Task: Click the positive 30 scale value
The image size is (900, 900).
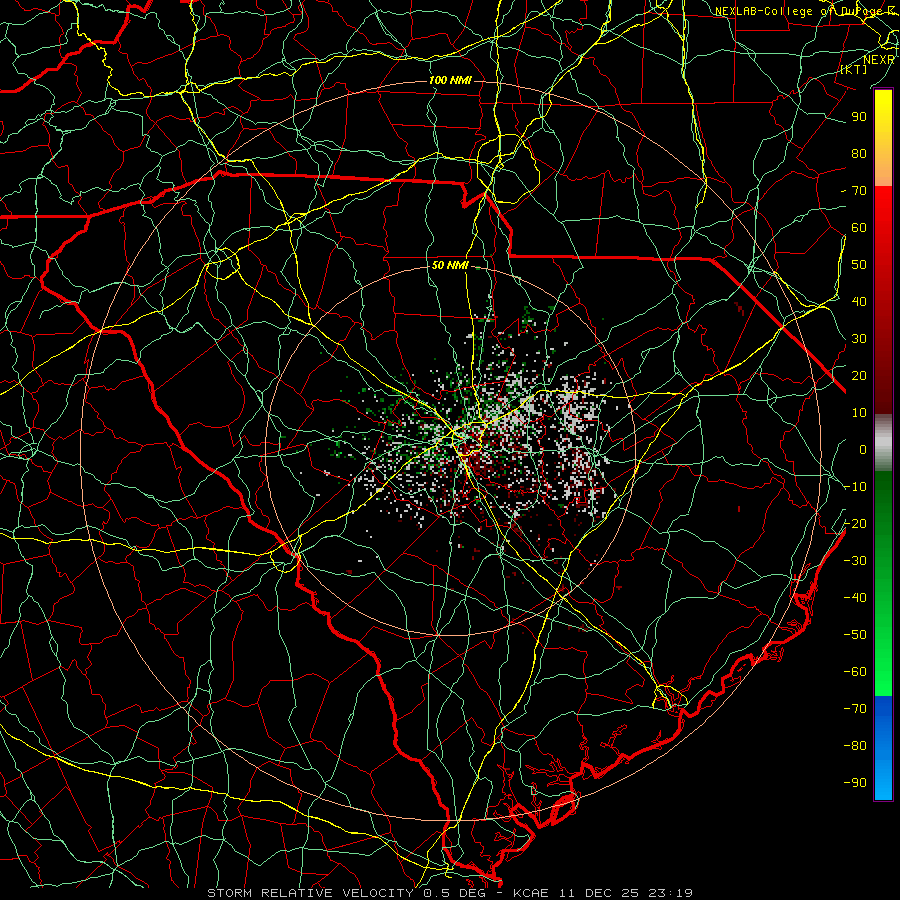Action: click(859, 339)
